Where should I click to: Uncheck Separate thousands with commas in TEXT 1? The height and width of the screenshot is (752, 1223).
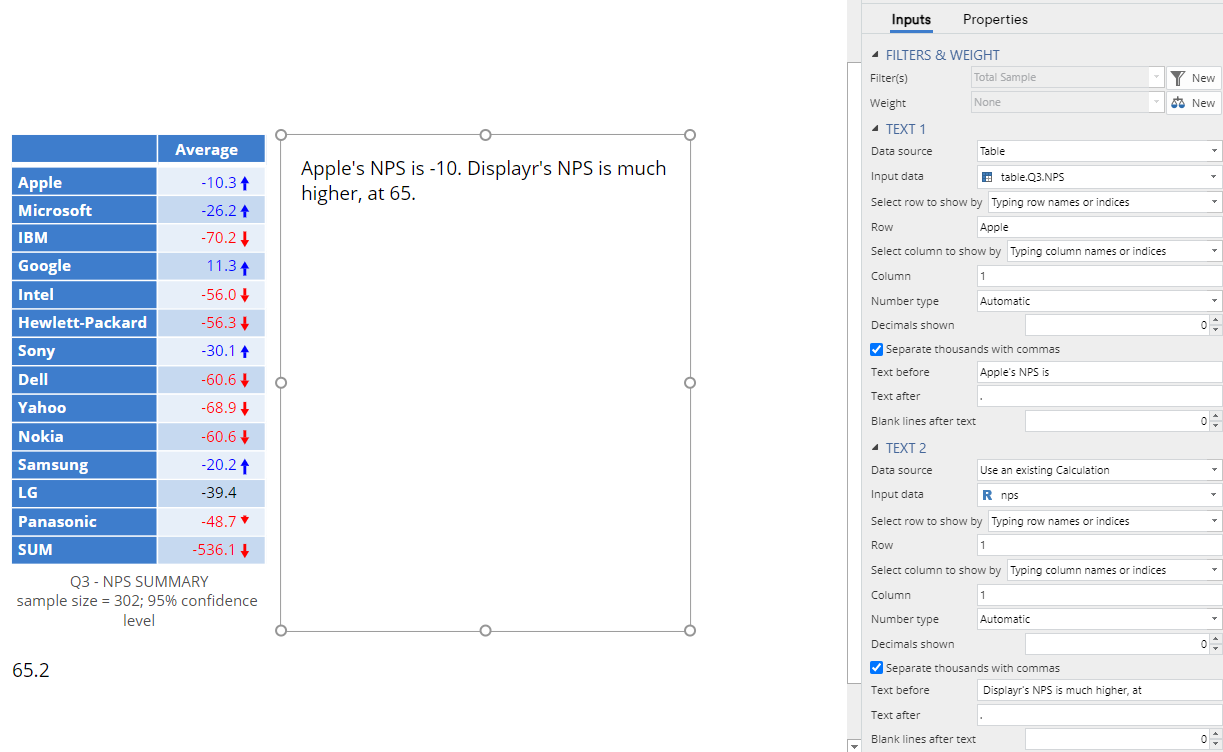[x=876, y=349]
